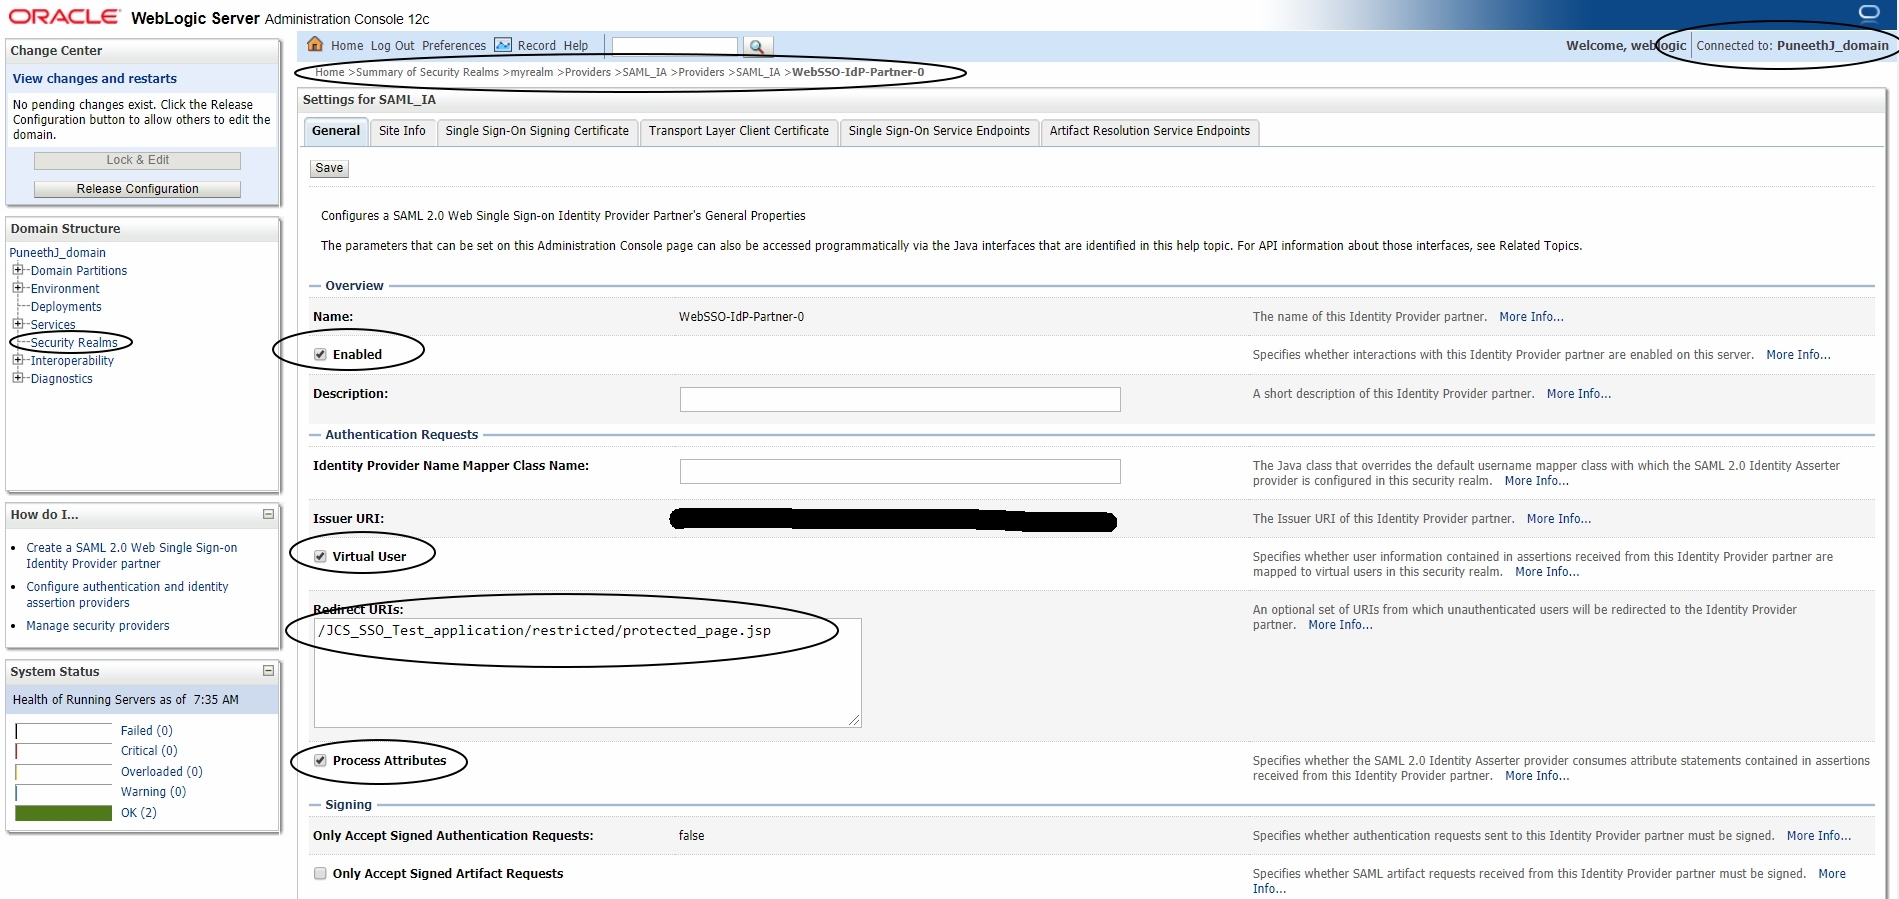
Task: Grab the Redirect URIs textarea resize handle
Action: [854, 721]
